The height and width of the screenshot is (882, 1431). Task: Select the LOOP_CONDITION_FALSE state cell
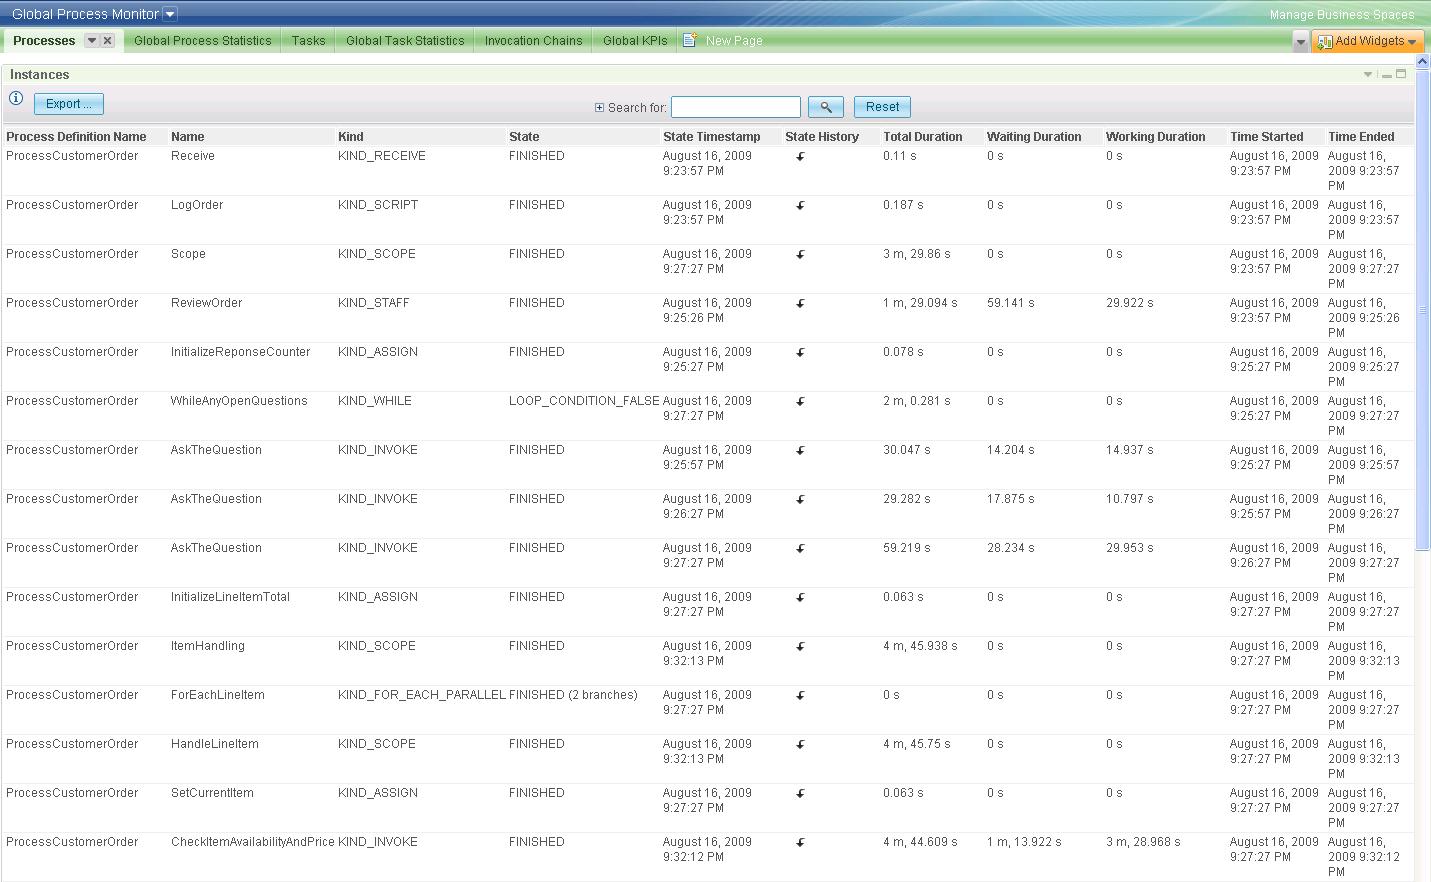coord(584,401)
